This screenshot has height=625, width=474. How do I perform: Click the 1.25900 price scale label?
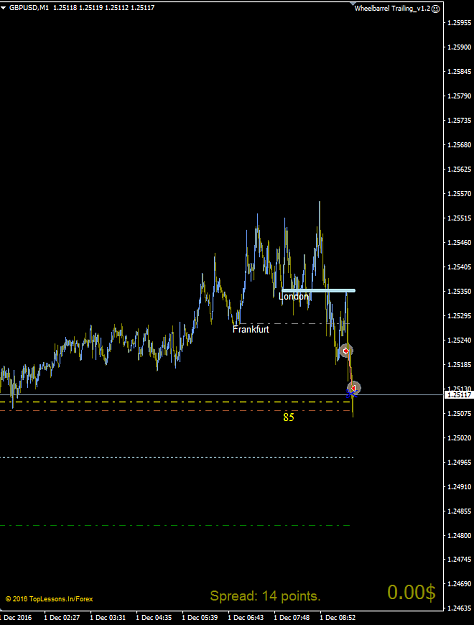(459, 47)
